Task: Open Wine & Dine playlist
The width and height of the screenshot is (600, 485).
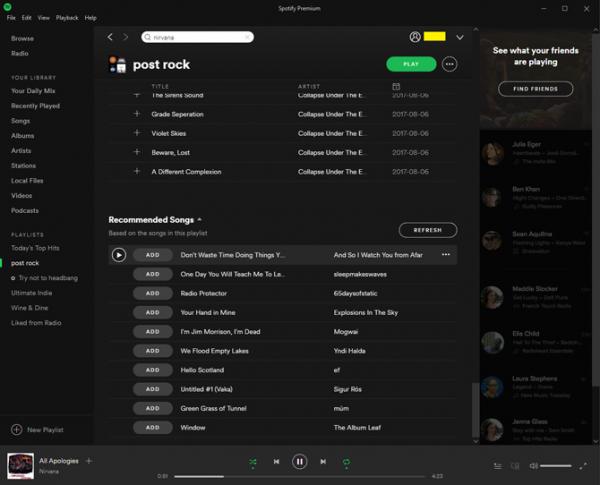Action: (29, 307)
